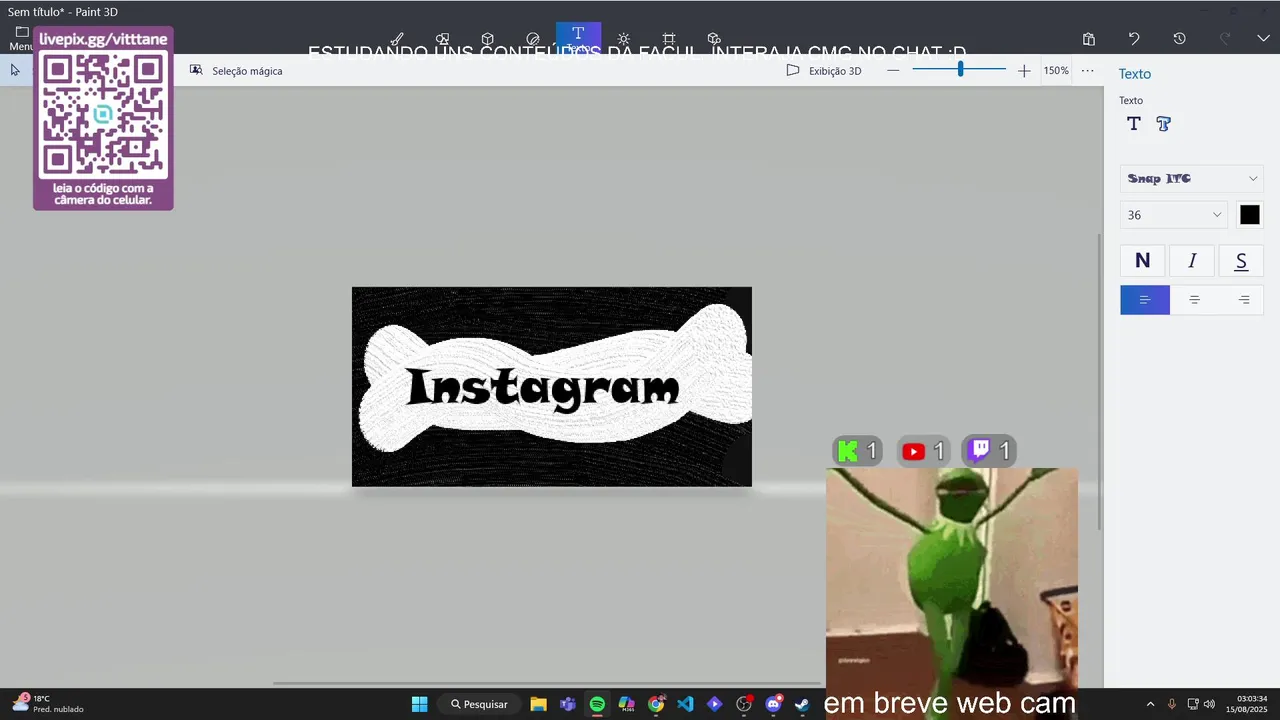Select the 2D text option

1133,124
